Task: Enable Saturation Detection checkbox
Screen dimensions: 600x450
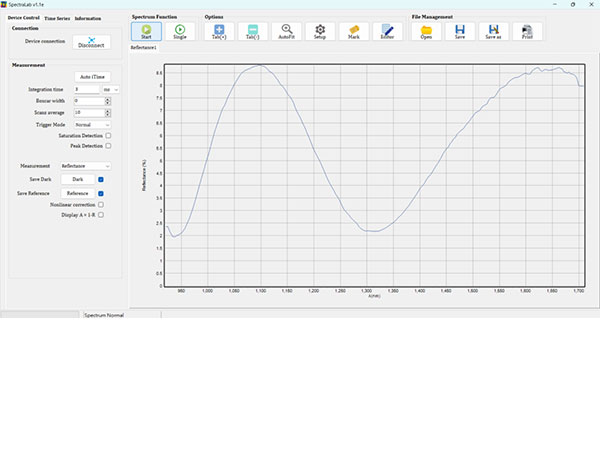Action: coord(108,135)
